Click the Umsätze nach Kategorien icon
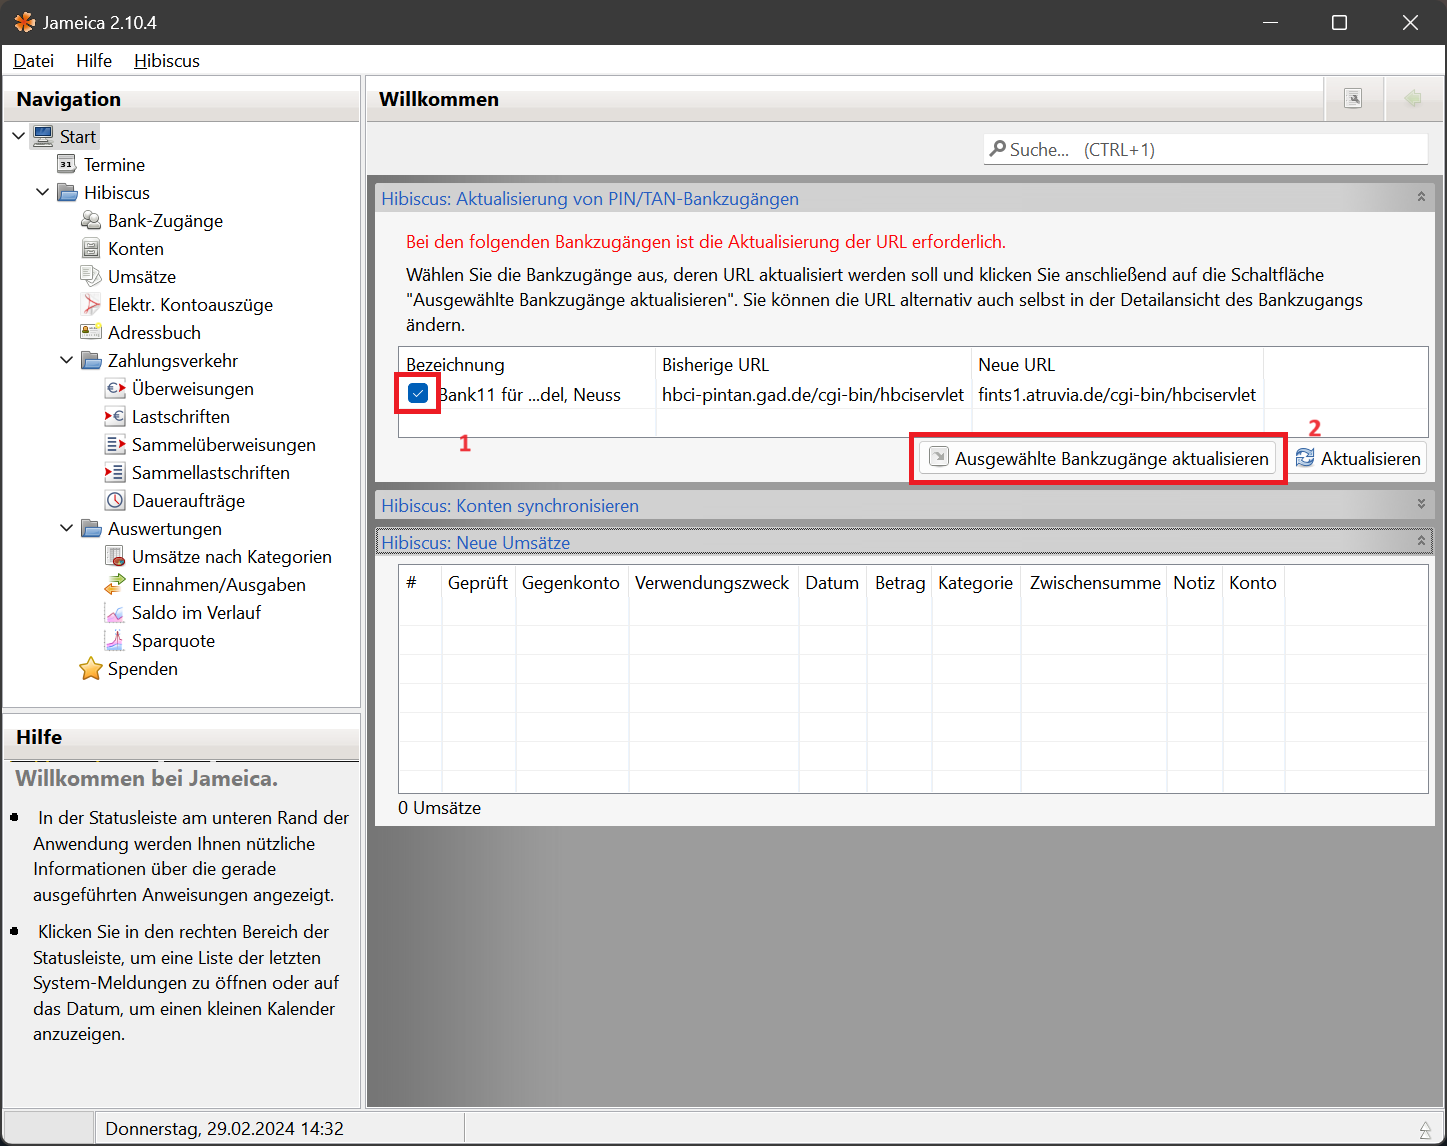 tap(115, 556)
